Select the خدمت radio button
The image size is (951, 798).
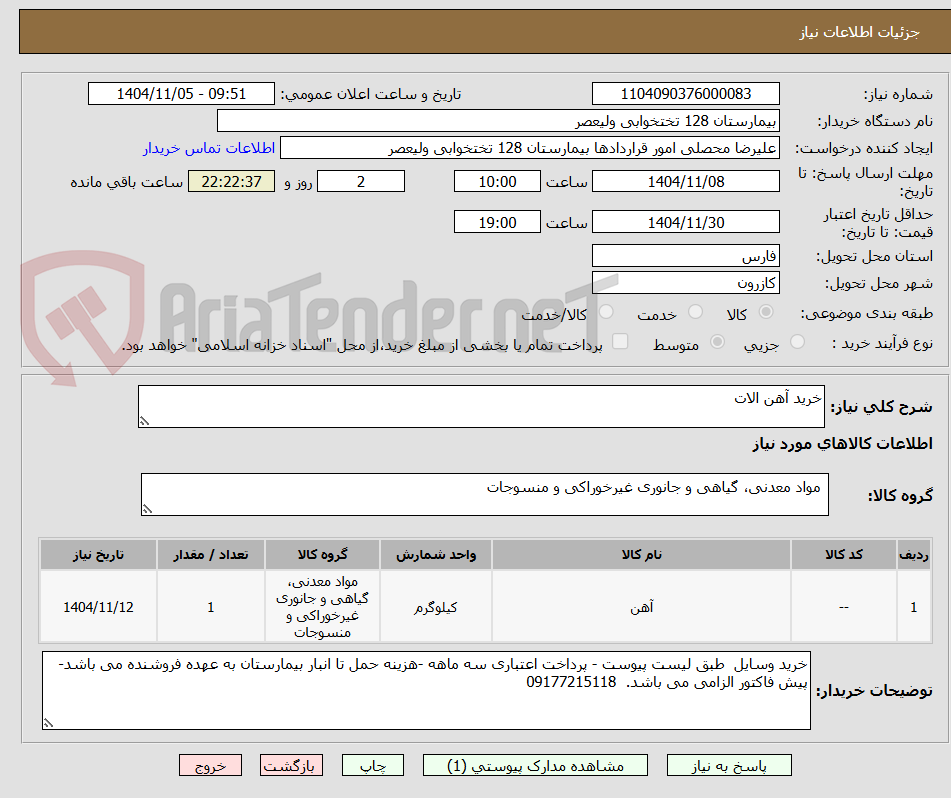click(x=695, y=312)
